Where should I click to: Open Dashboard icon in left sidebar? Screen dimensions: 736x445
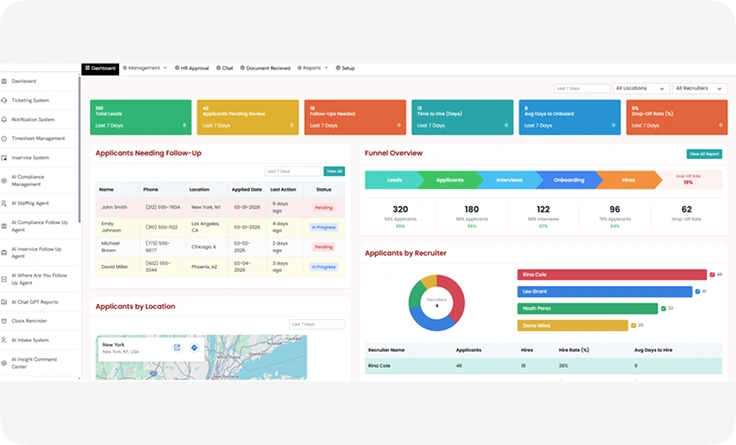point(4,81)
